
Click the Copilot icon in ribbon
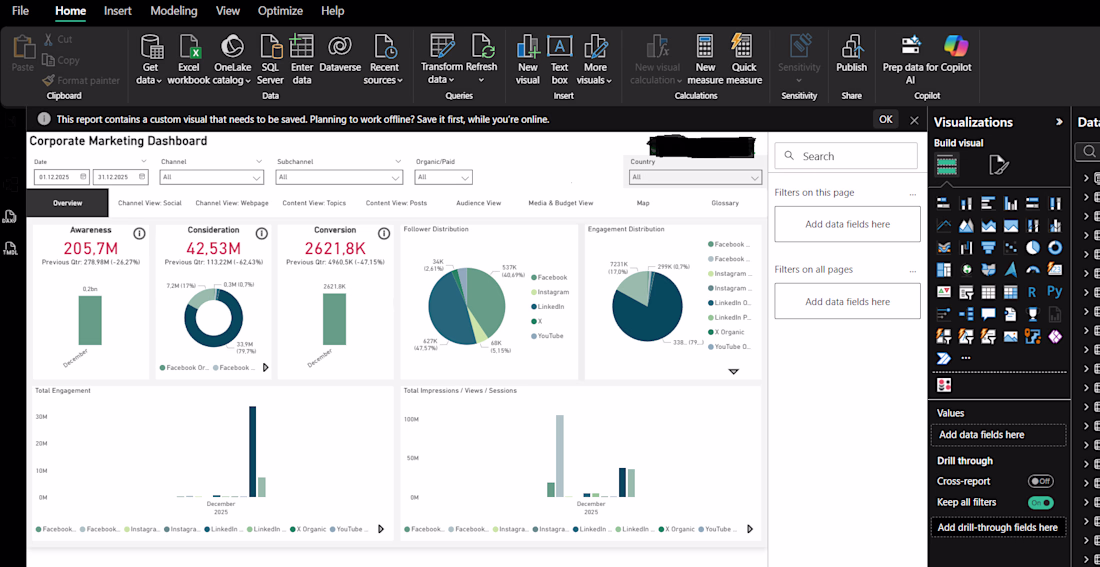point(956,46)
